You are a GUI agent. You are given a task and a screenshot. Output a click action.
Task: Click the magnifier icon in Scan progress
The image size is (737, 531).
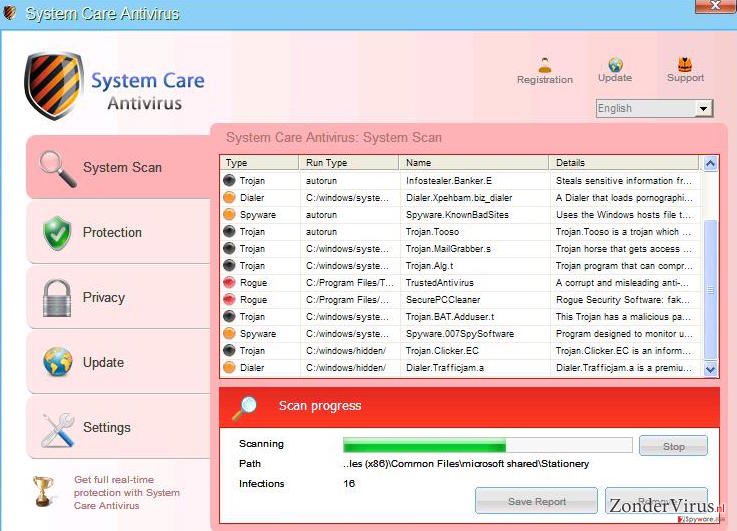tap(245, 408)
